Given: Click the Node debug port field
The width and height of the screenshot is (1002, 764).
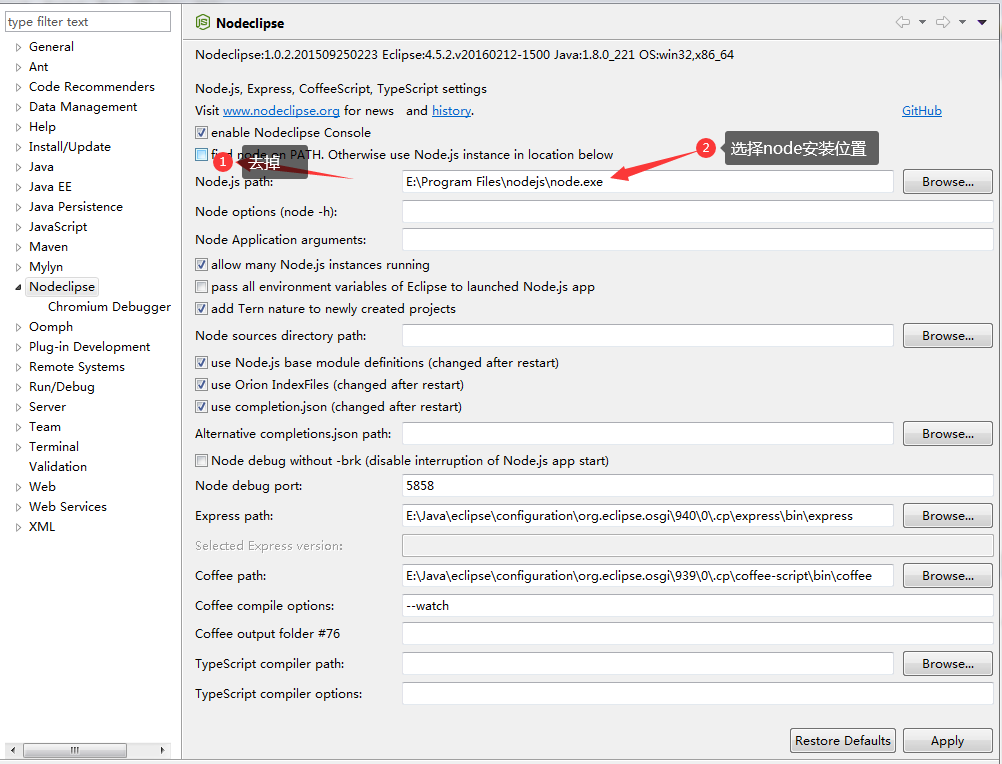Looking at the screenshot, I should 697,486.
